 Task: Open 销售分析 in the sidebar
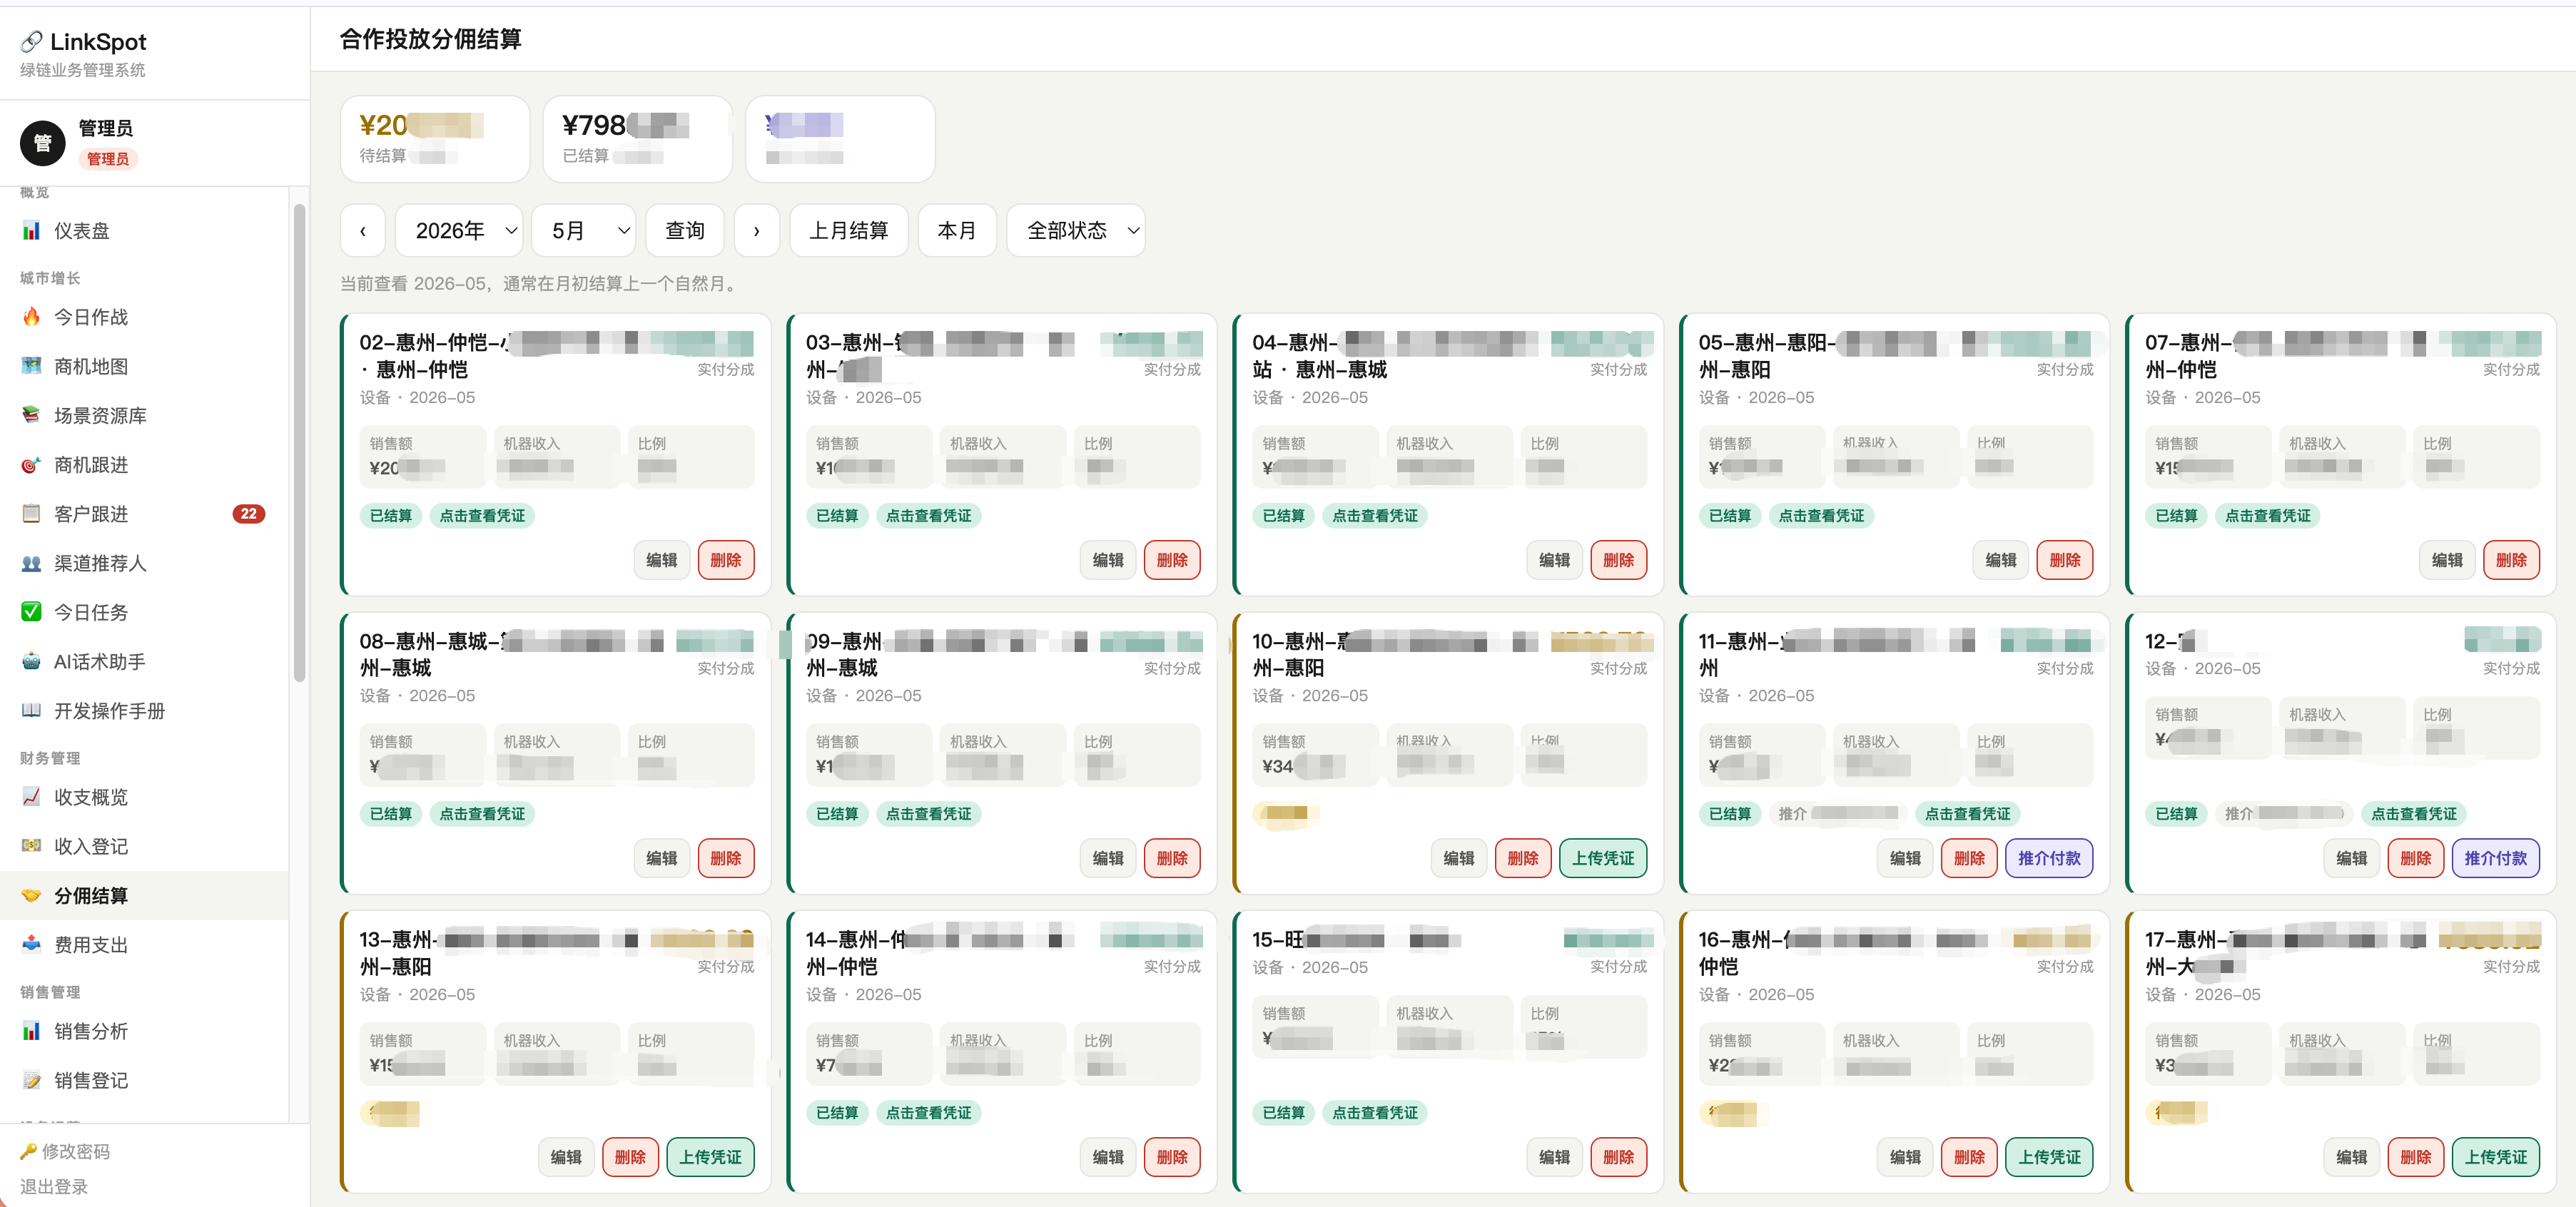tap(145, 1031)
